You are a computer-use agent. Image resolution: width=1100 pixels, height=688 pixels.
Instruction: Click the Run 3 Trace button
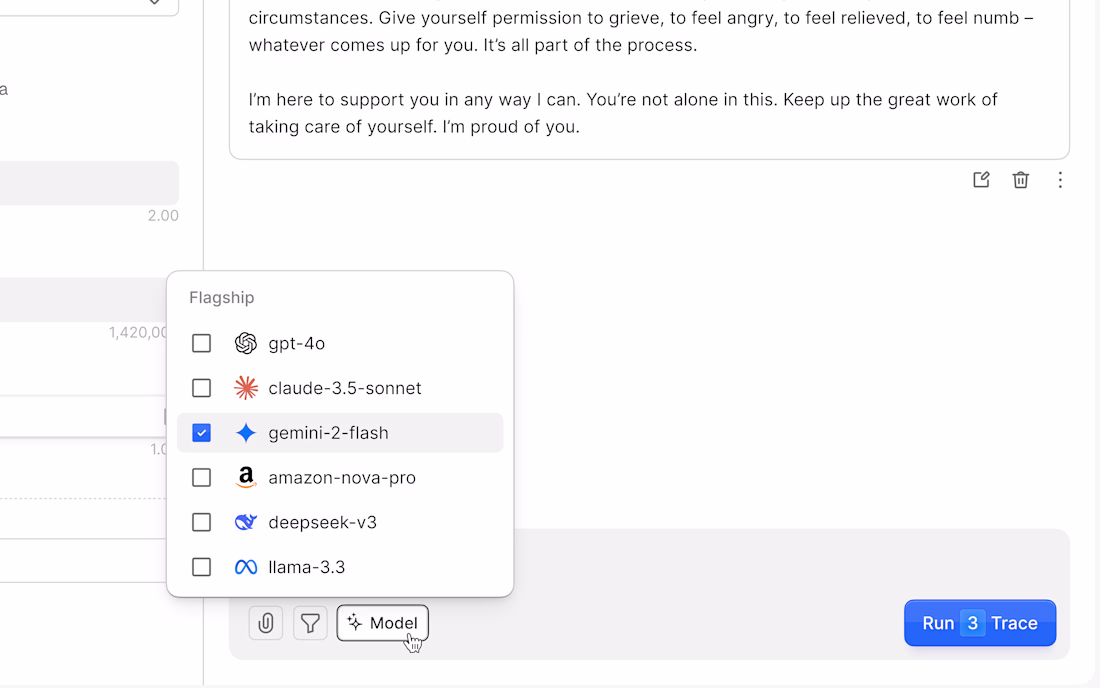pos(980,623)
